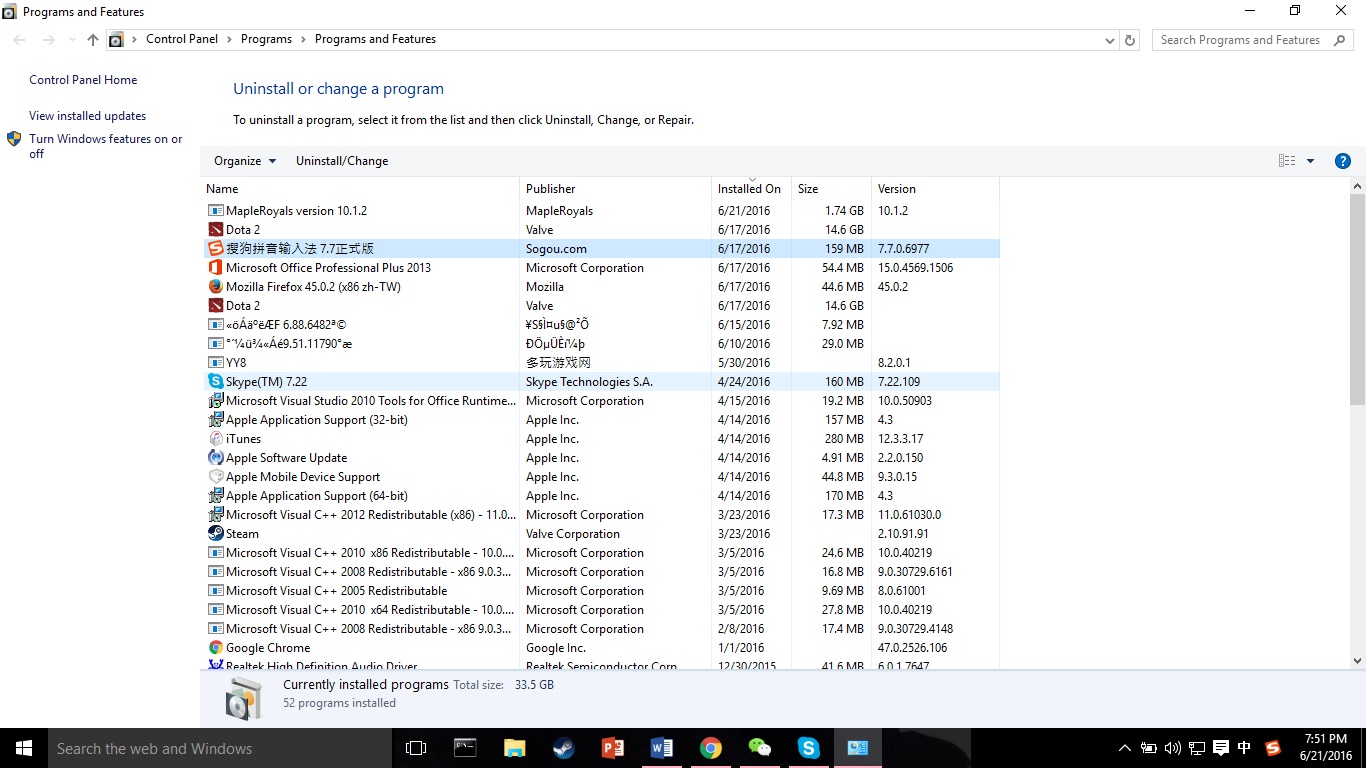Click the Visual Studio 2010 Tools icon
This screenshot has height=768, width=1366.
[x=215, y=401]
